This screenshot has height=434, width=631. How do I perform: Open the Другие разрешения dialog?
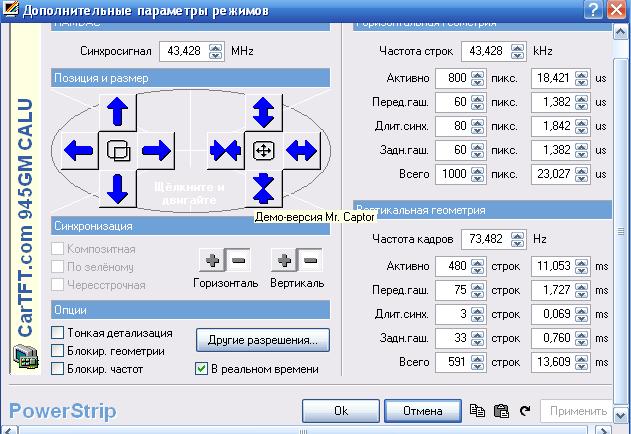click(262, 340)
